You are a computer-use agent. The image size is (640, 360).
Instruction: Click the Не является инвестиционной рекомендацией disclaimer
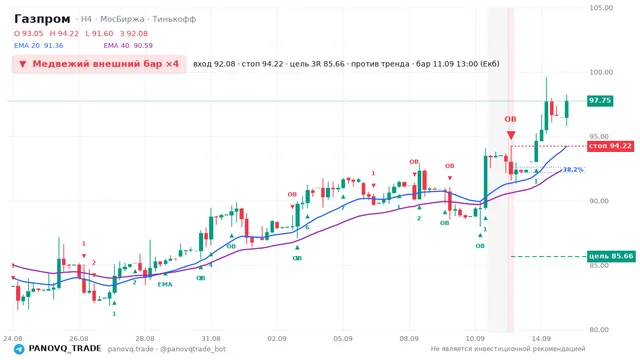508,349
